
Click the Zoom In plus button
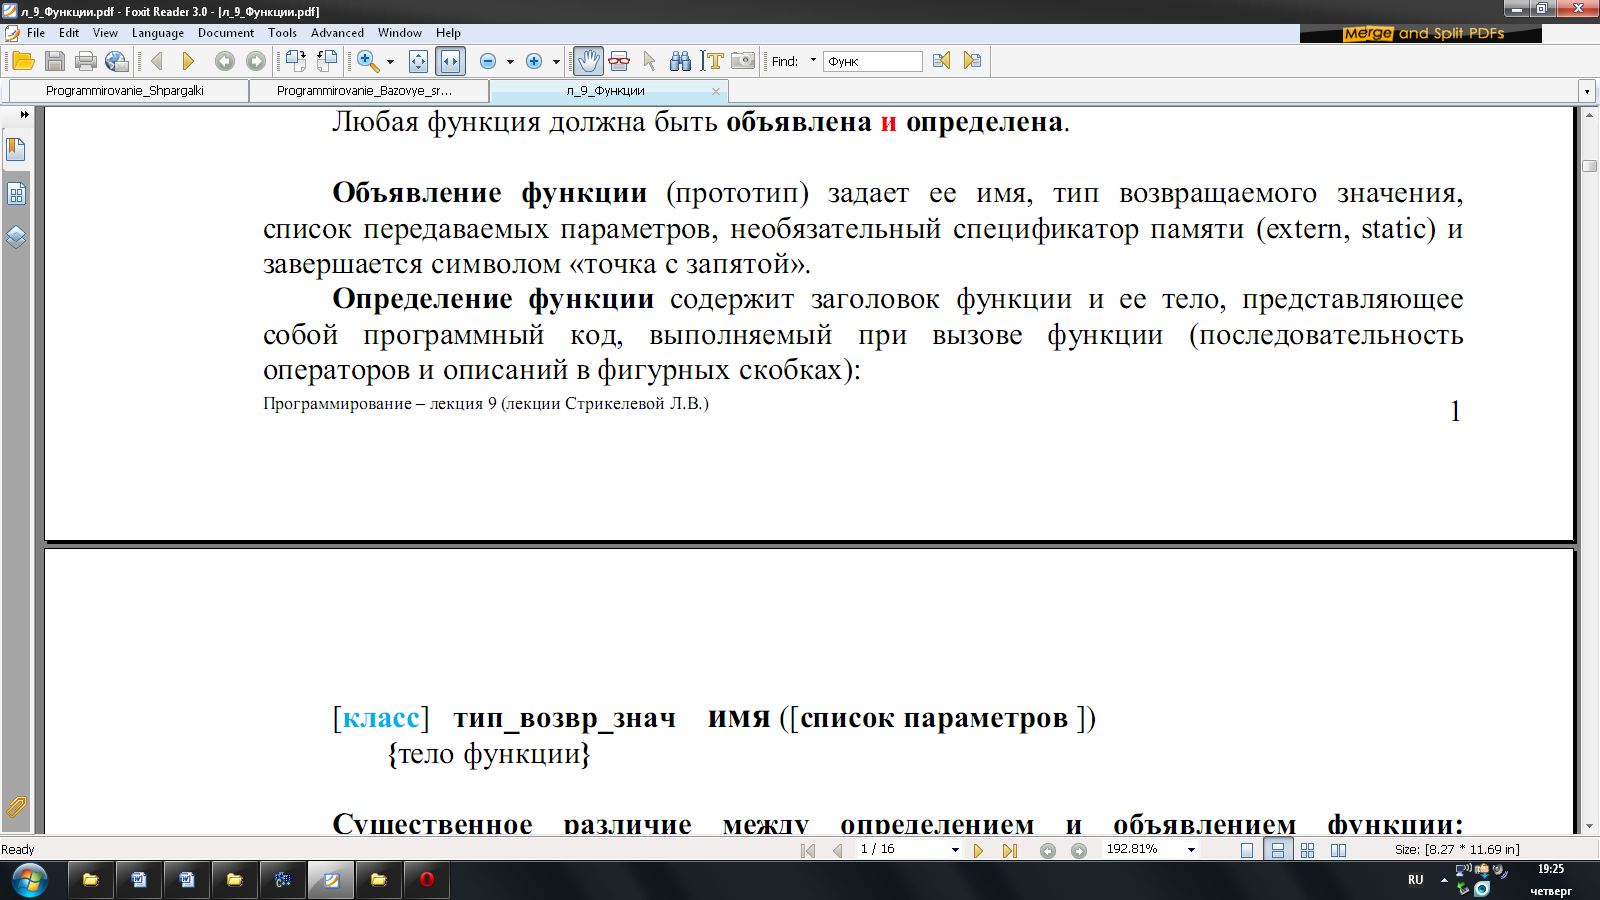534,61
